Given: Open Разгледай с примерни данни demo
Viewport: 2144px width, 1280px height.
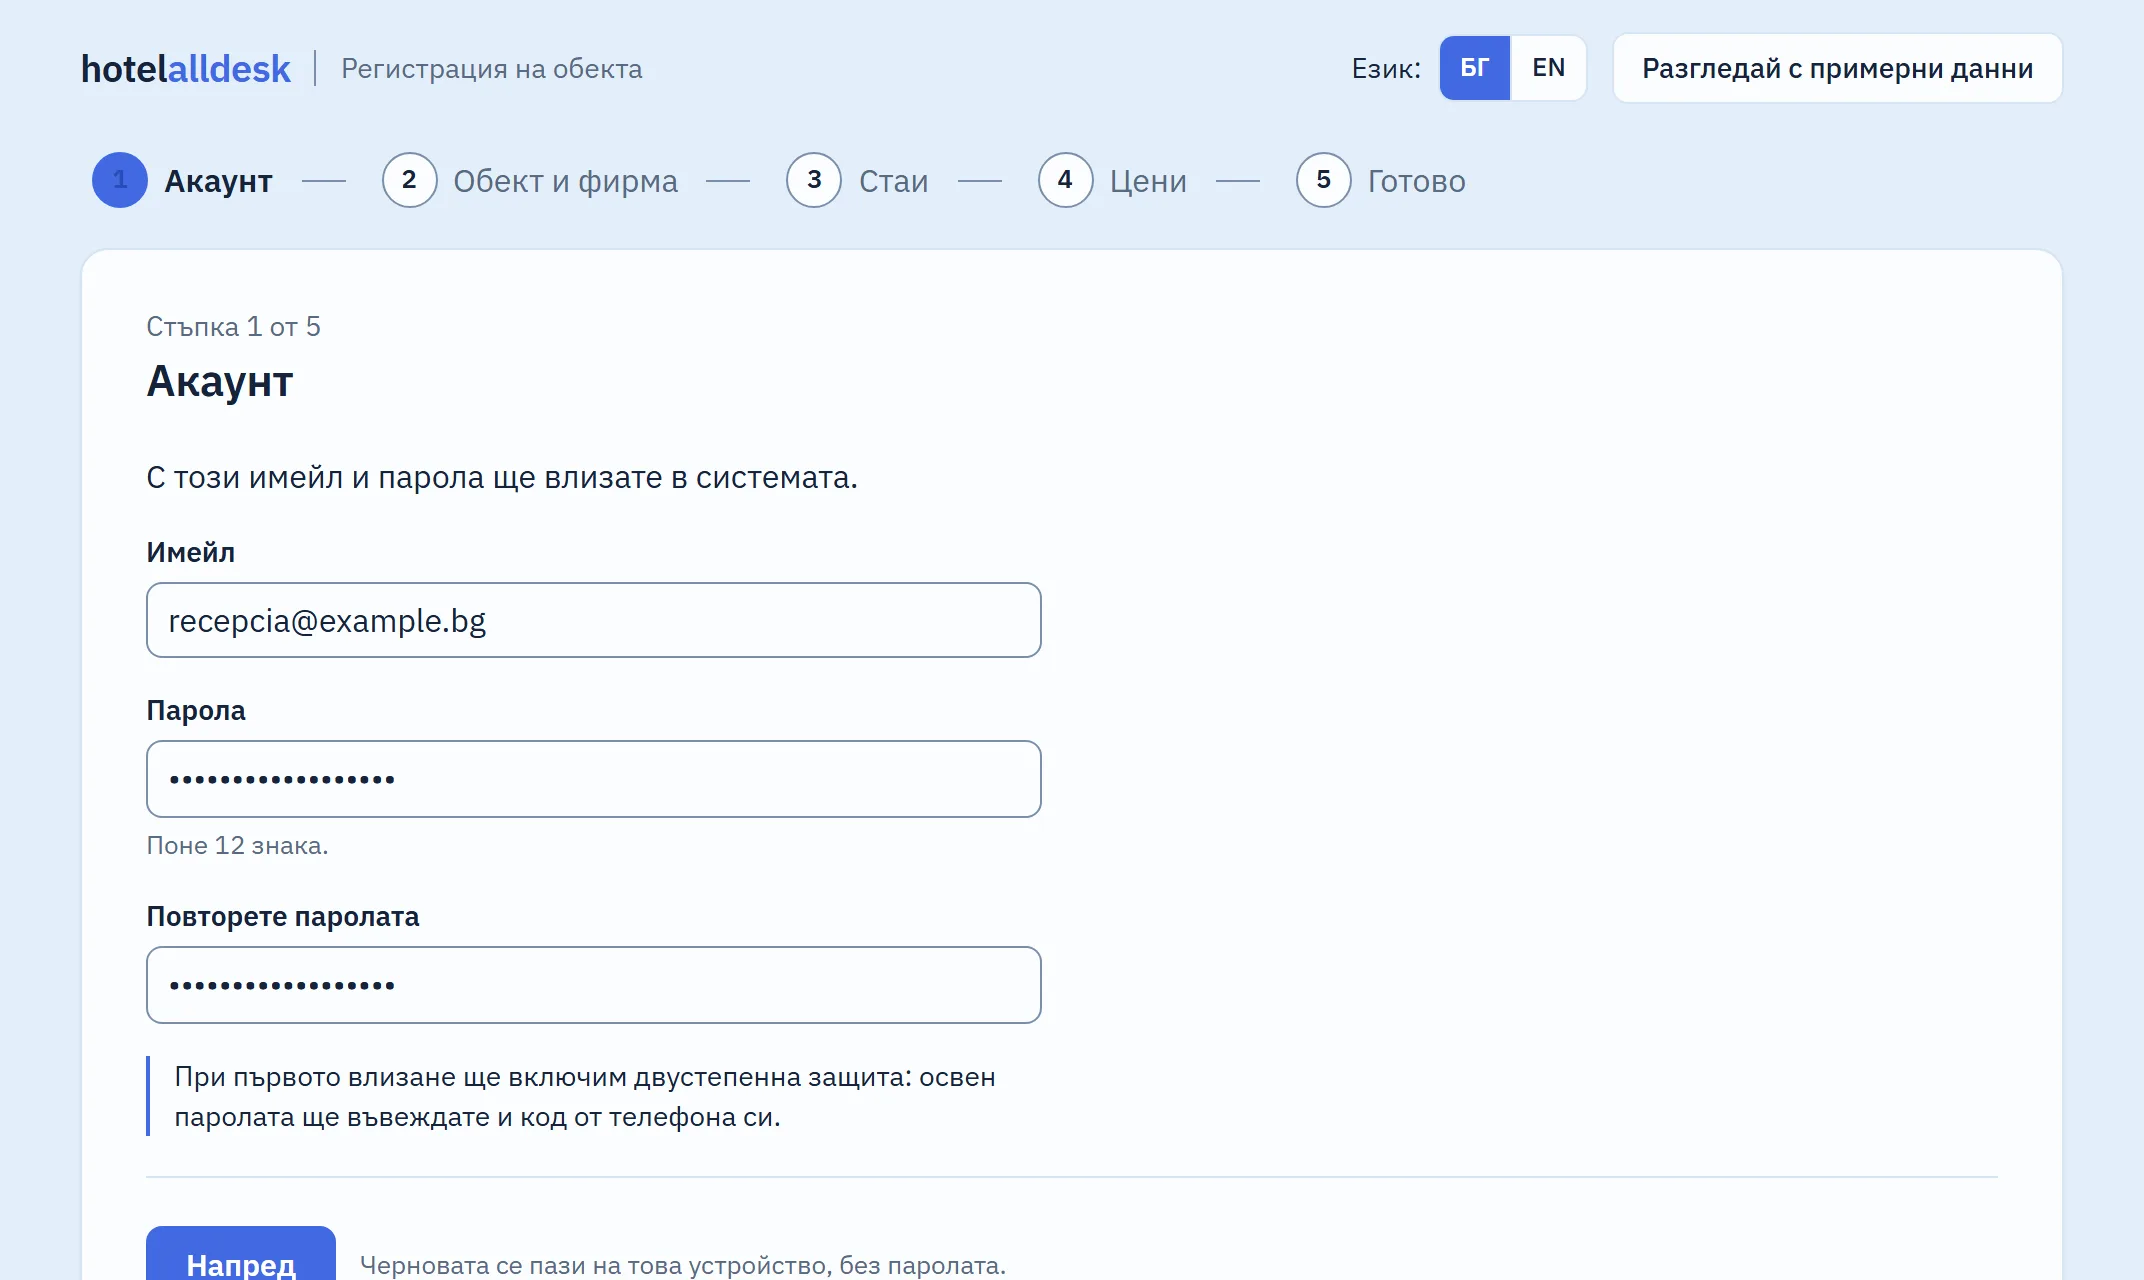Looking at the screenshot, I should [1837, 68].
